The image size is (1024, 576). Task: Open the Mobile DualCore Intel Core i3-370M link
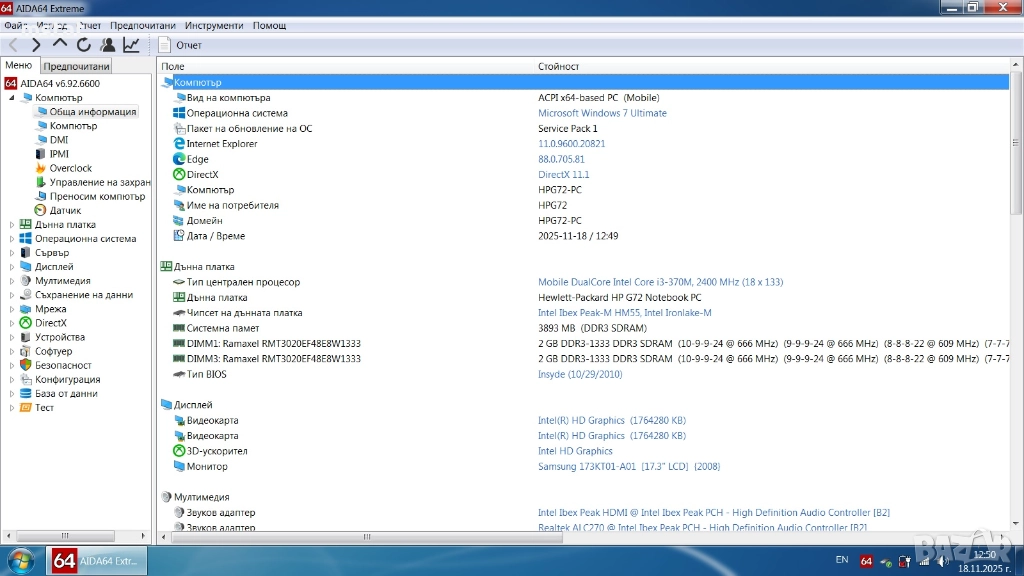click(658, 282)
